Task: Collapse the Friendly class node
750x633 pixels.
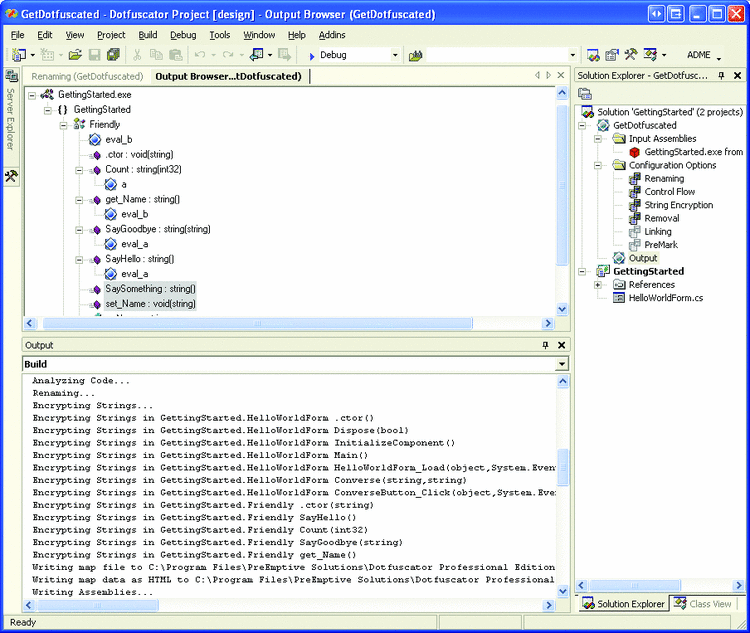Action: pos(63,125)
